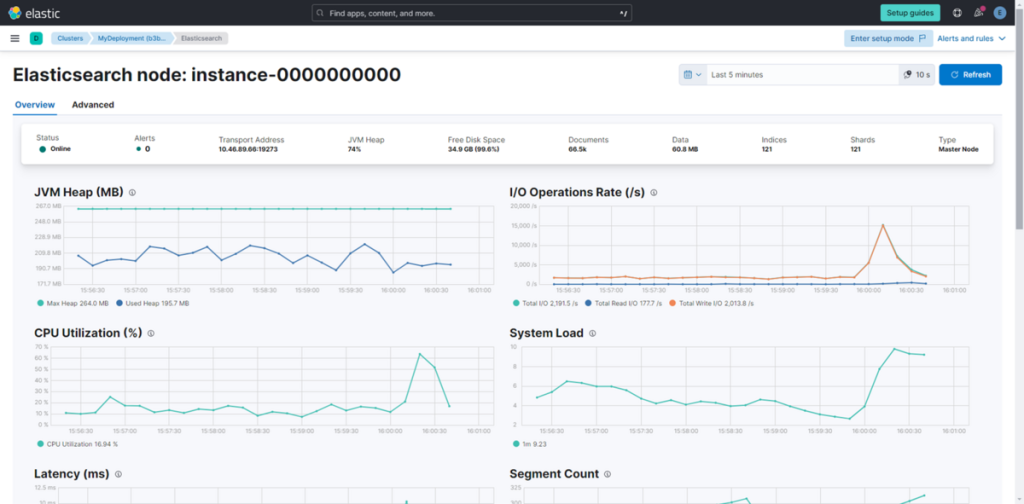The width and height of the screenshot is (1024, 504).
Task: Show info for I/O Operations Rate chart
Action: click(x=654, y=193)
